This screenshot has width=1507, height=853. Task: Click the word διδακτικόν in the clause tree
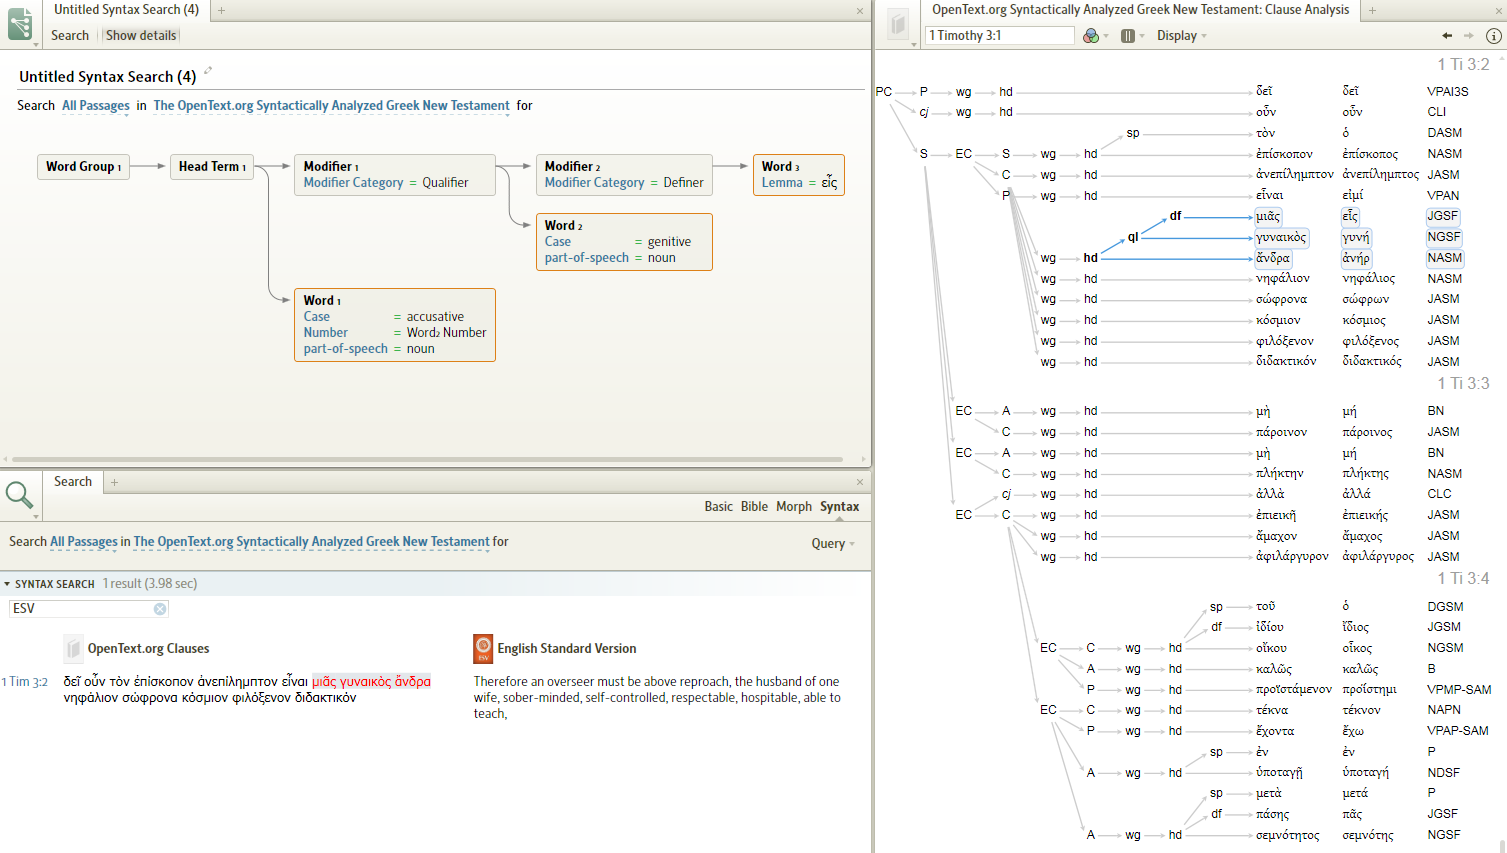point(1286,362)
